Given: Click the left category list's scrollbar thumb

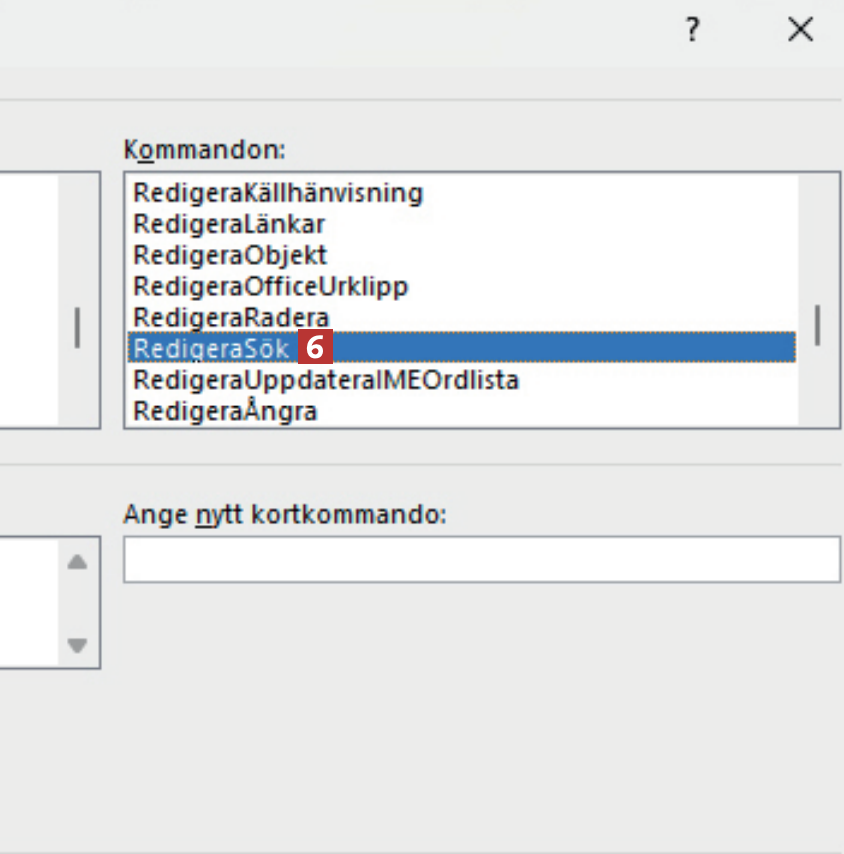Looking at the screenshot, I should (78, 327).
